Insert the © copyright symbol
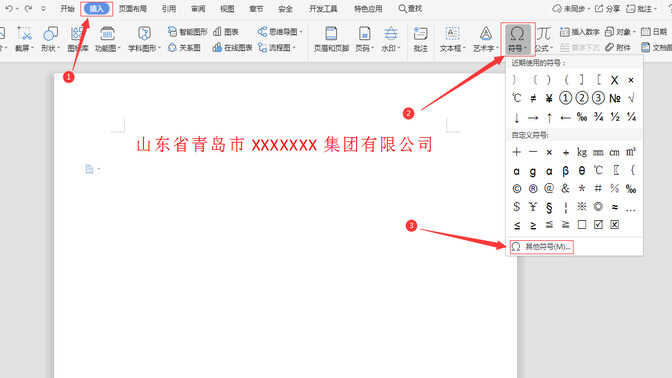Screen dimensions: 672x378 (516, 189)
